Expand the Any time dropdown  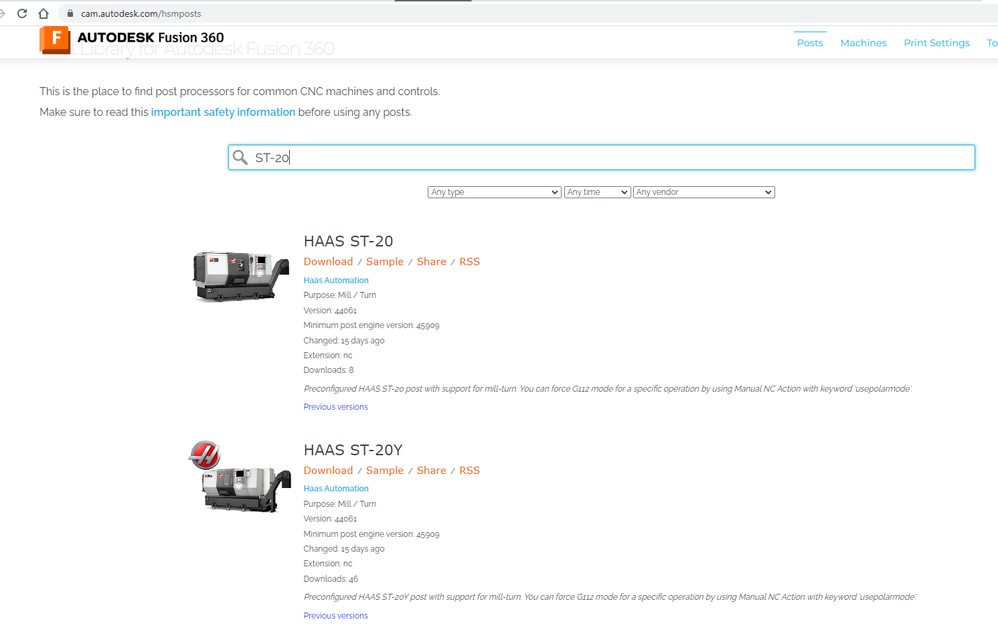coord(597,192)
